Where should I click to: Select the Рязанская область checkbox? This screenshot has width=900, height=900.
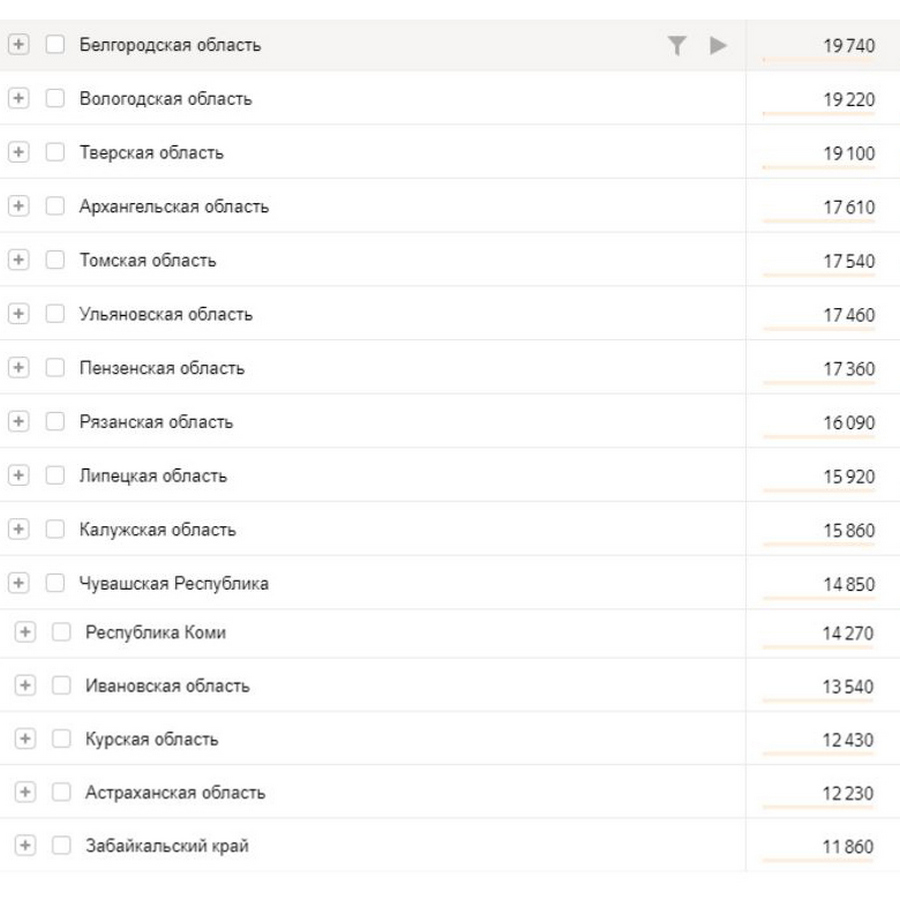point(55,421)
